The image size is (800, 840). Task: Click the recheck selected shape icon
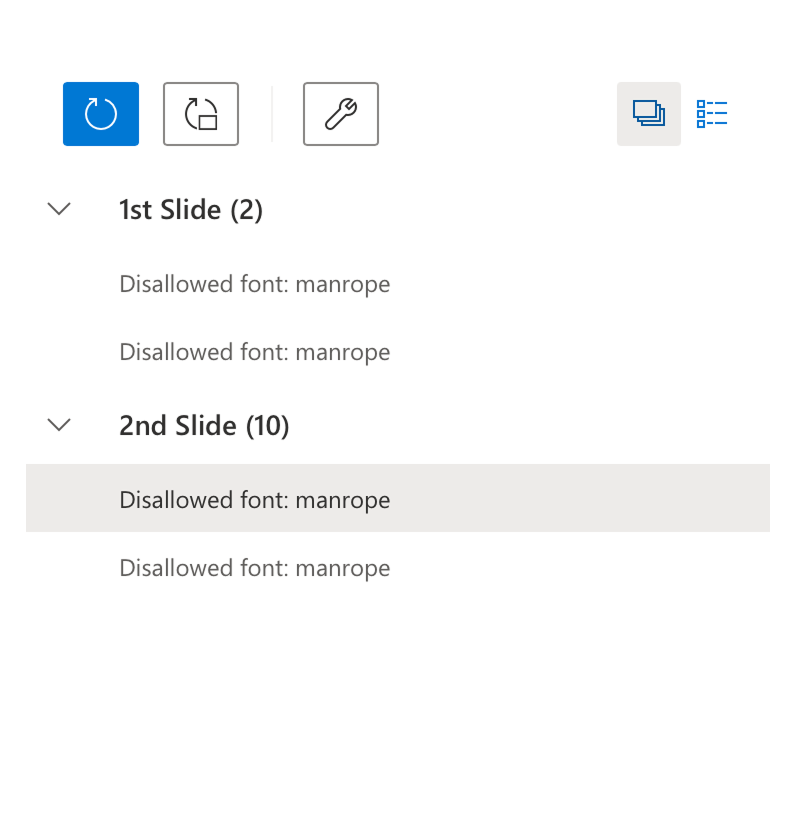coord(201,114)
